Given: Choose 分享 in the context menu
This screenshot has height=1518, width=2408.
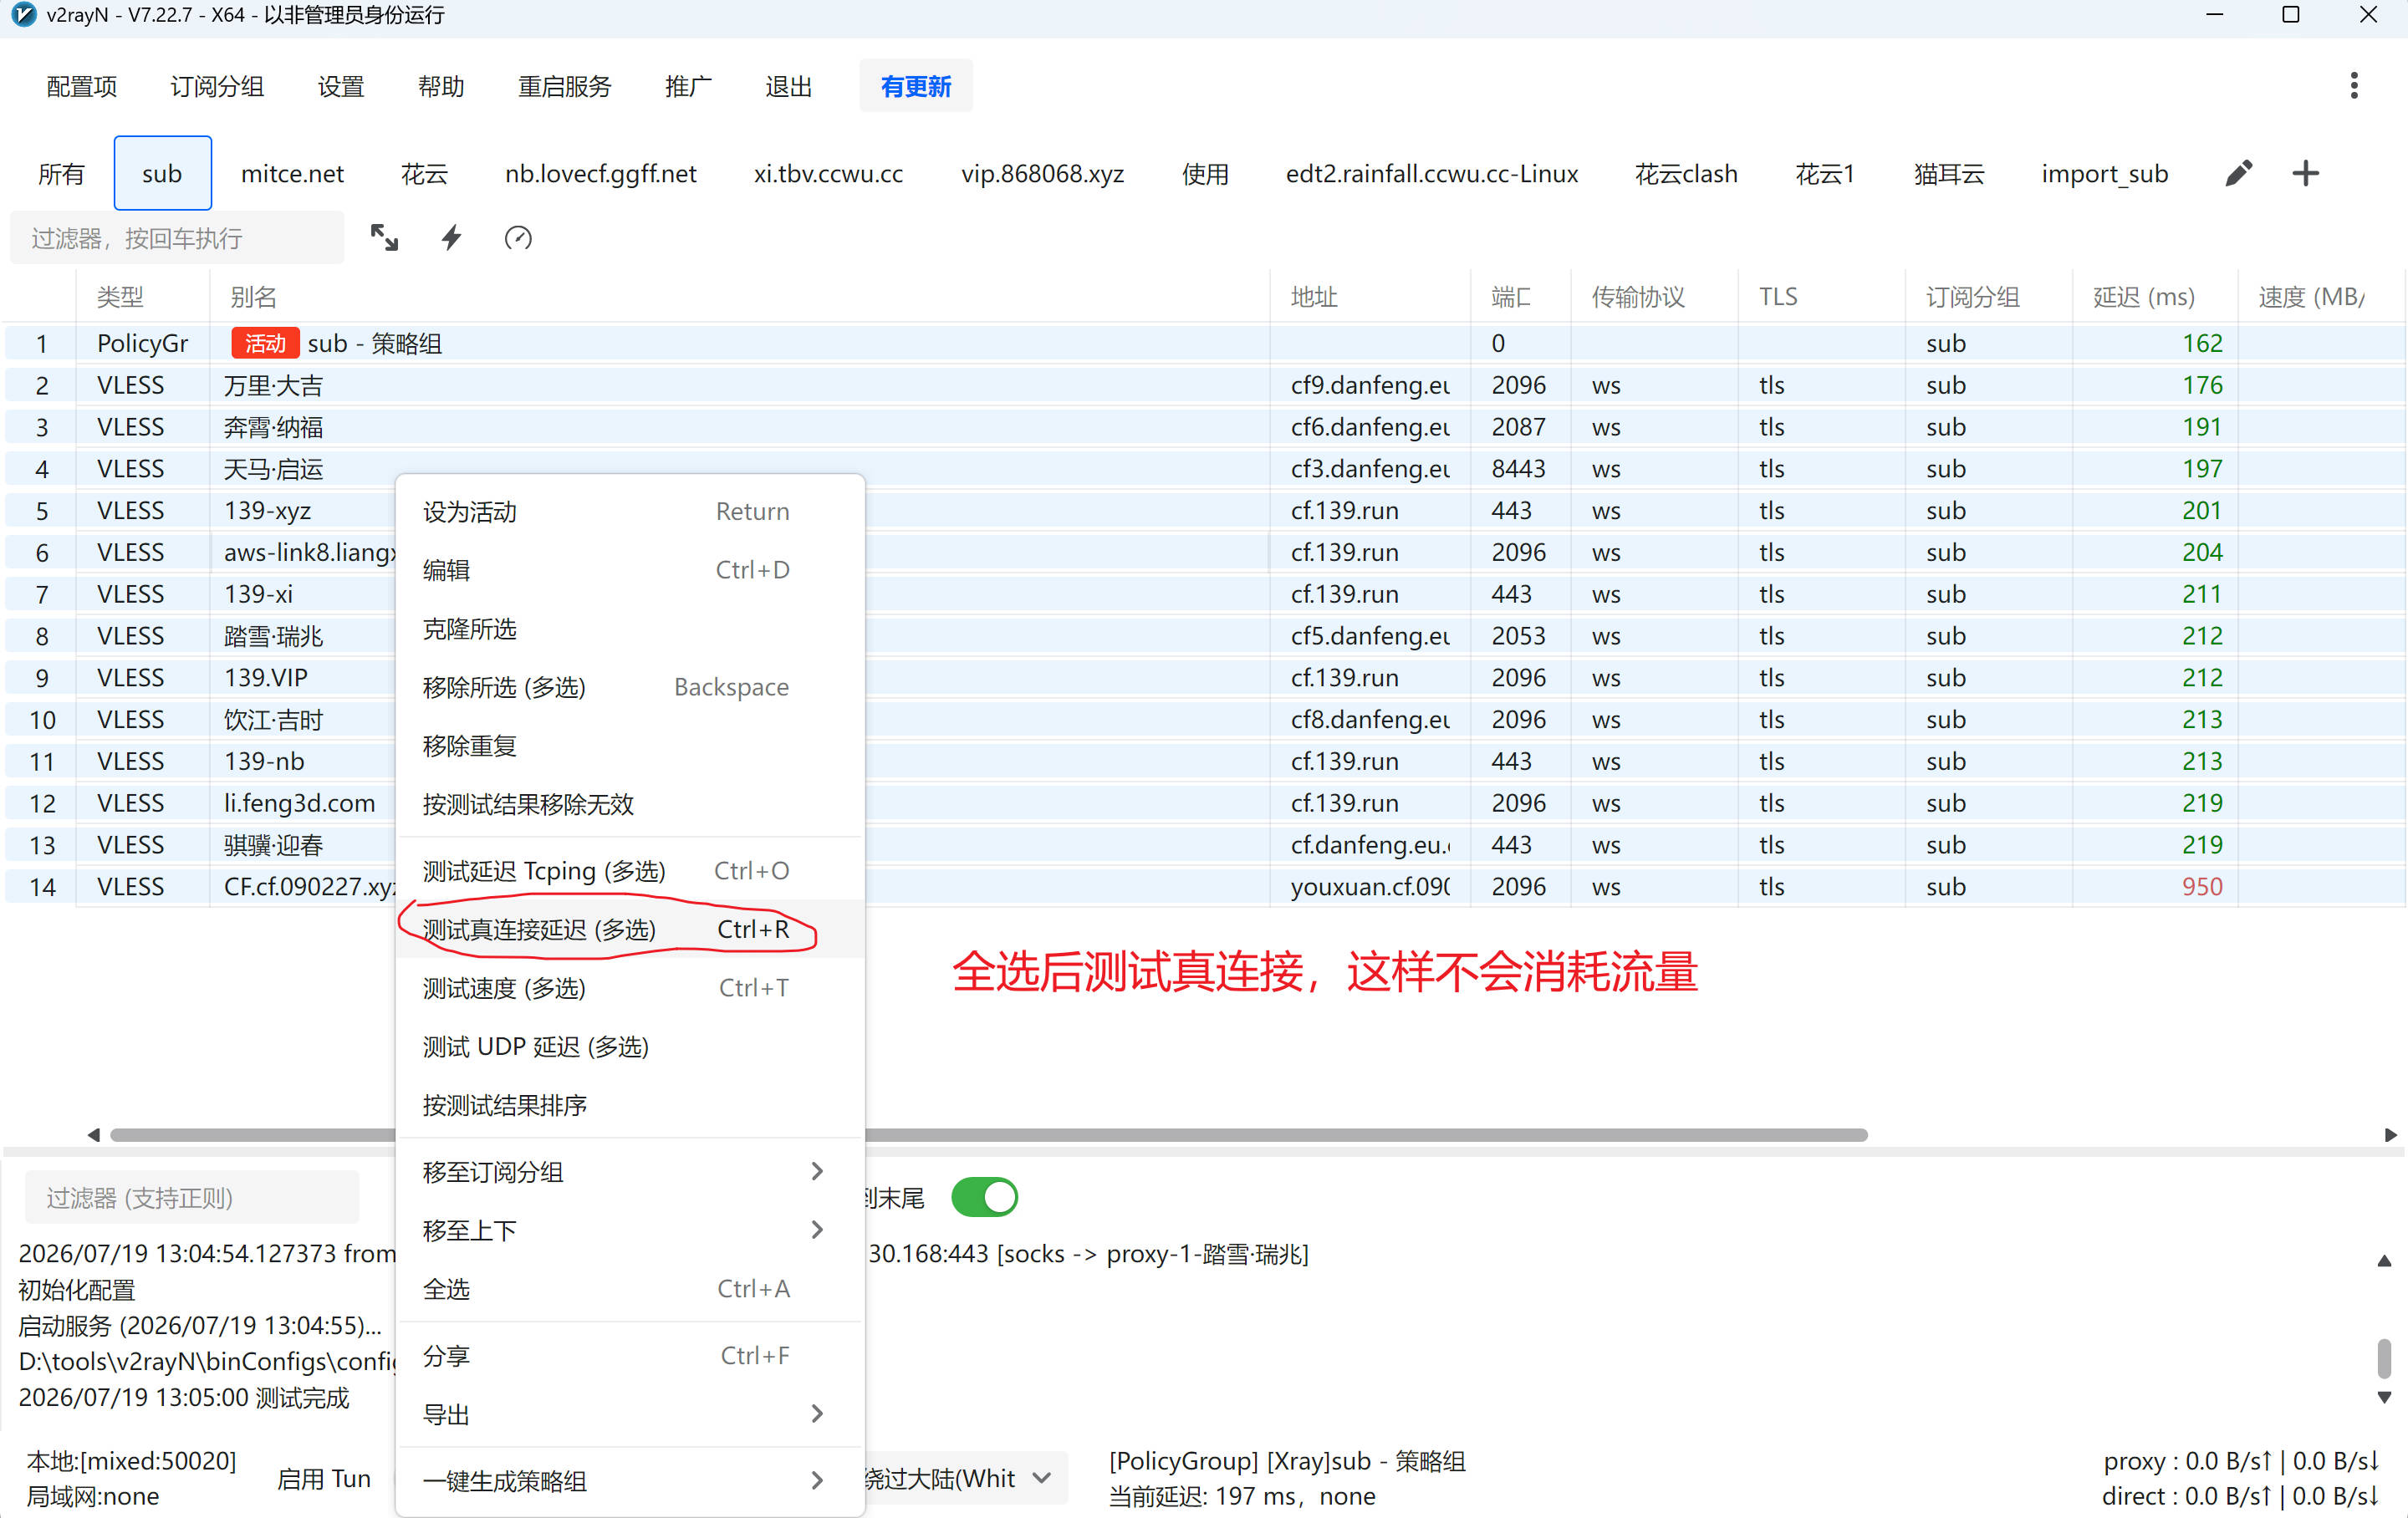Looking at the screenshot, I should 630,1356.
